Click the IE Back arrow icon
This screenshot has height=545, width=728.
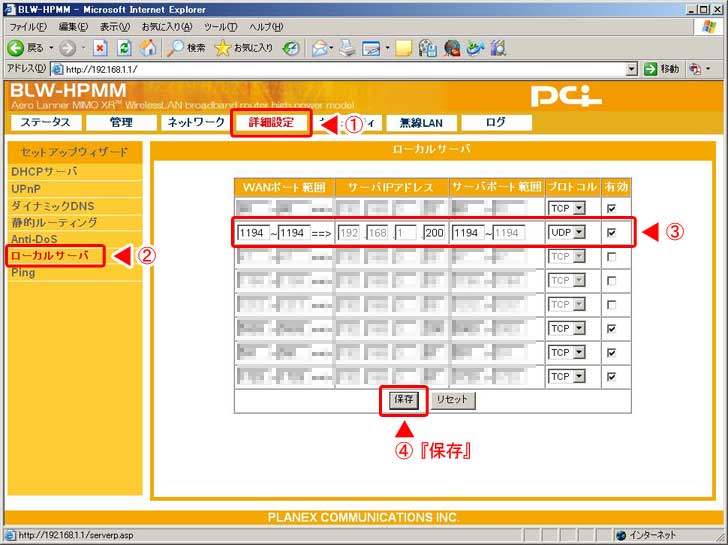click(15, 48)
